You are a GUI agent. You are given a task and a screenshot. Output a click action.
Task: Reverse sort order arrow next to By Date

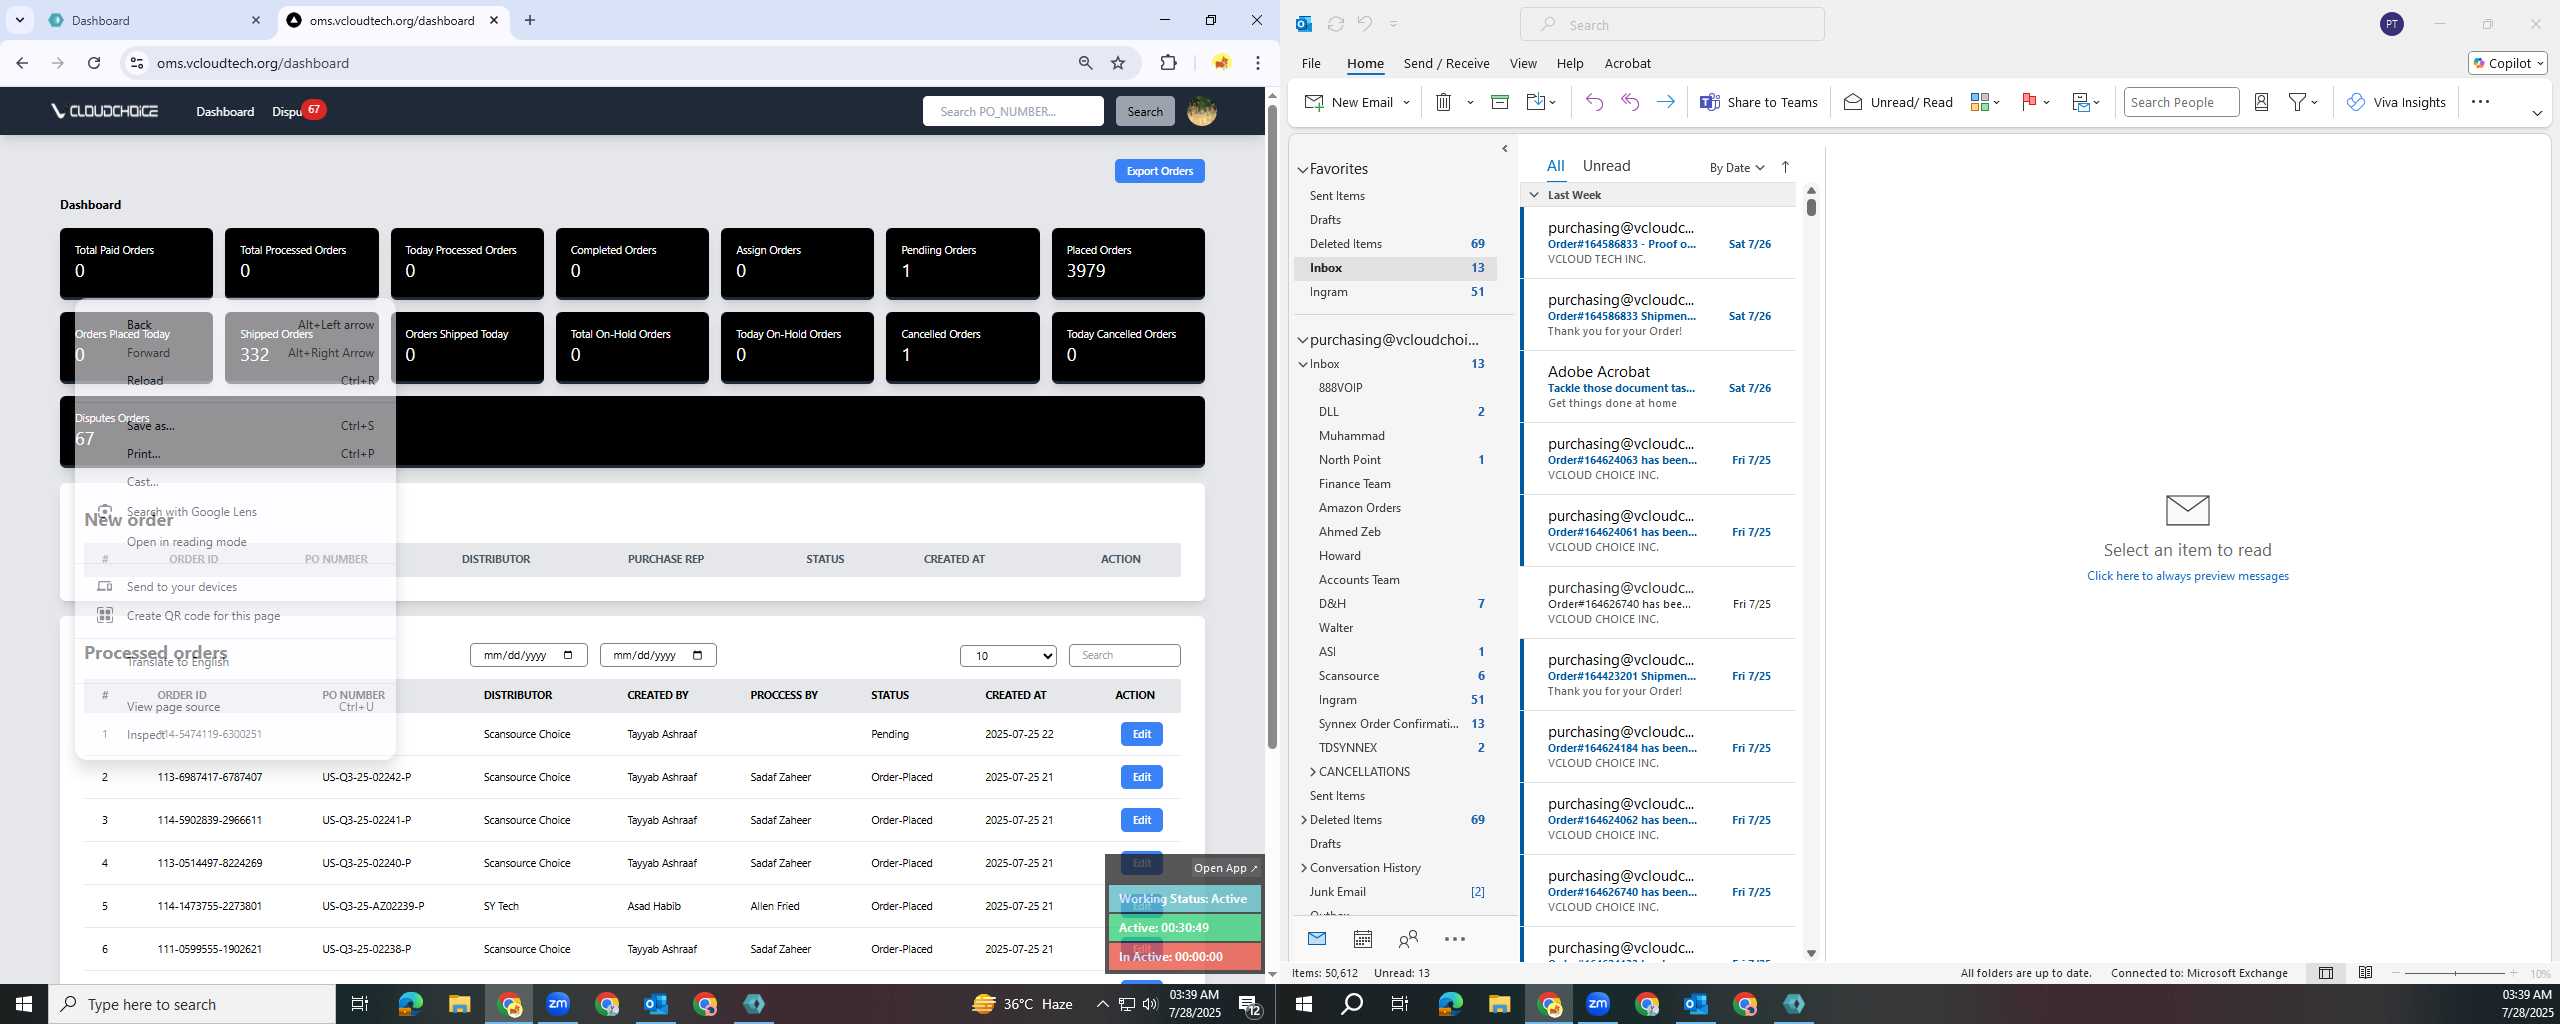pyautogui.click(x=1785, y=167)
